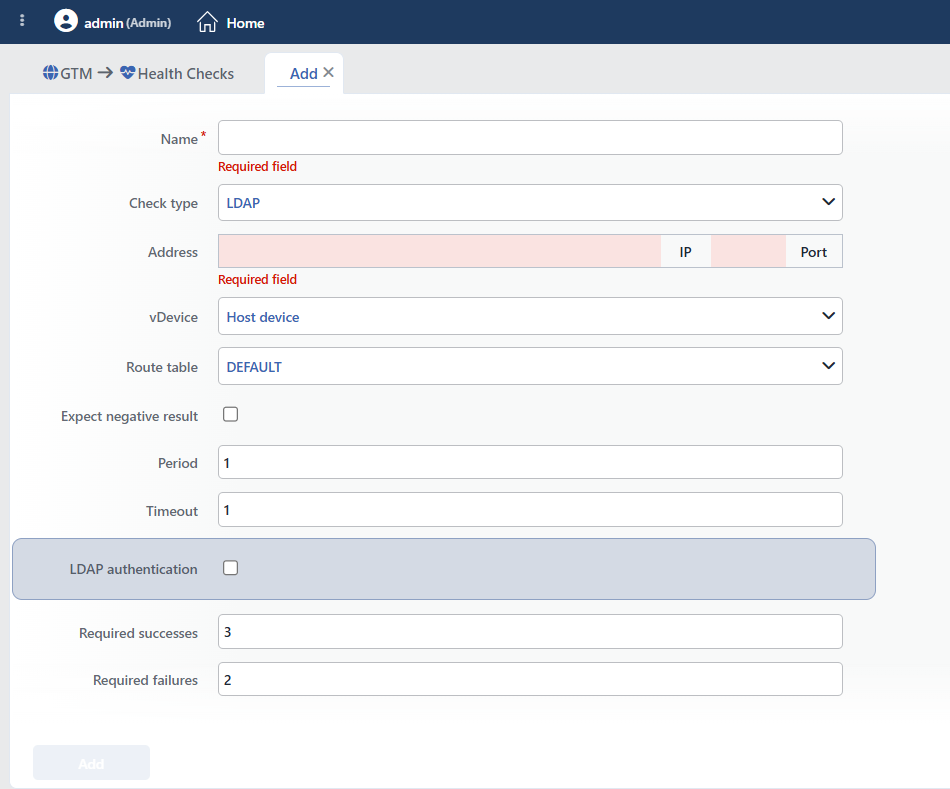The height and width of the screenshot is (789, 950).
Task: Switch to the Add tab
Action: pos(304,74)
